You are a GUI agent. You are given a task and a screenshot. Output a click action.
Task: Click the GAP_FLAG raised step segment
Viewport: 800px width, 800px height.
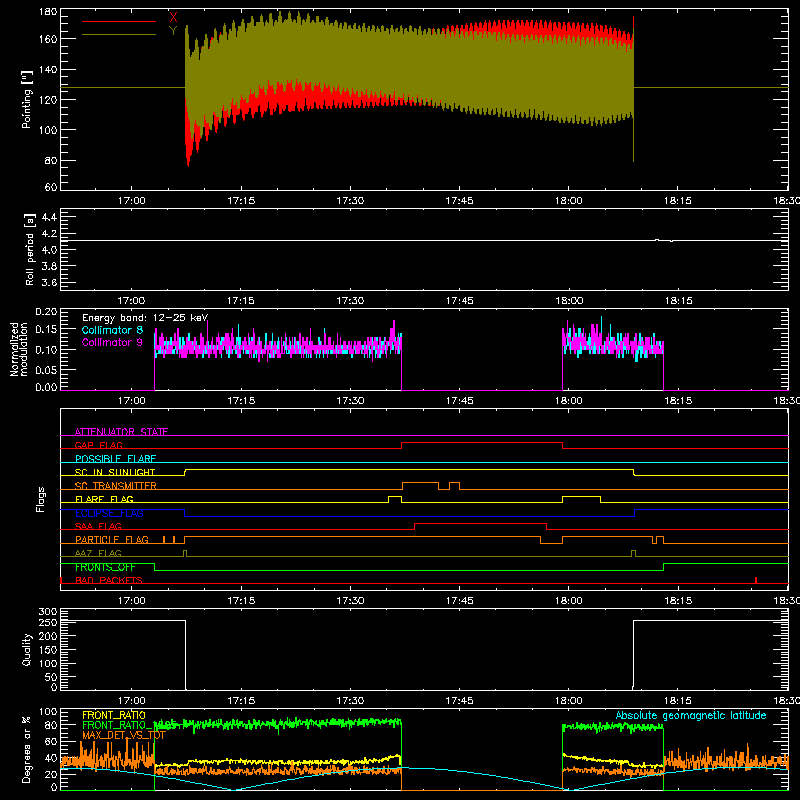click(x=482, y=443)
